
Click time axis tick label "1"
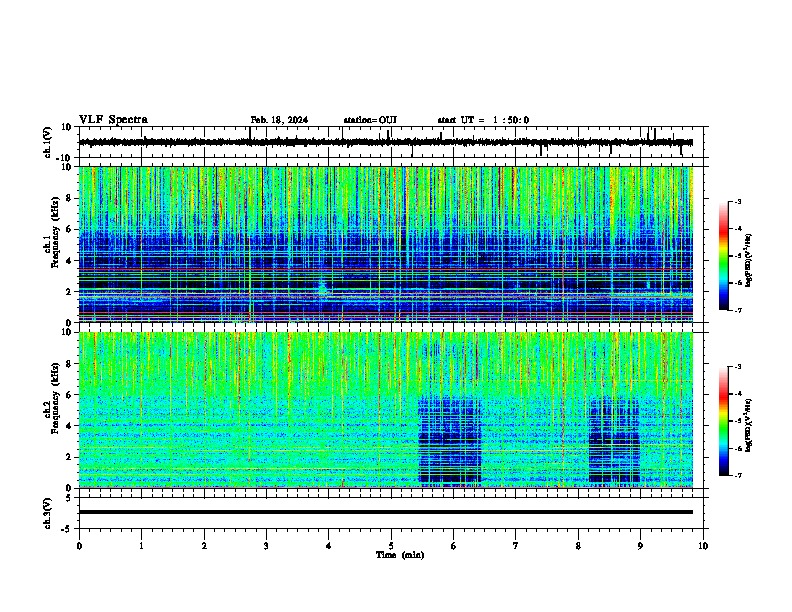(141, 546)
